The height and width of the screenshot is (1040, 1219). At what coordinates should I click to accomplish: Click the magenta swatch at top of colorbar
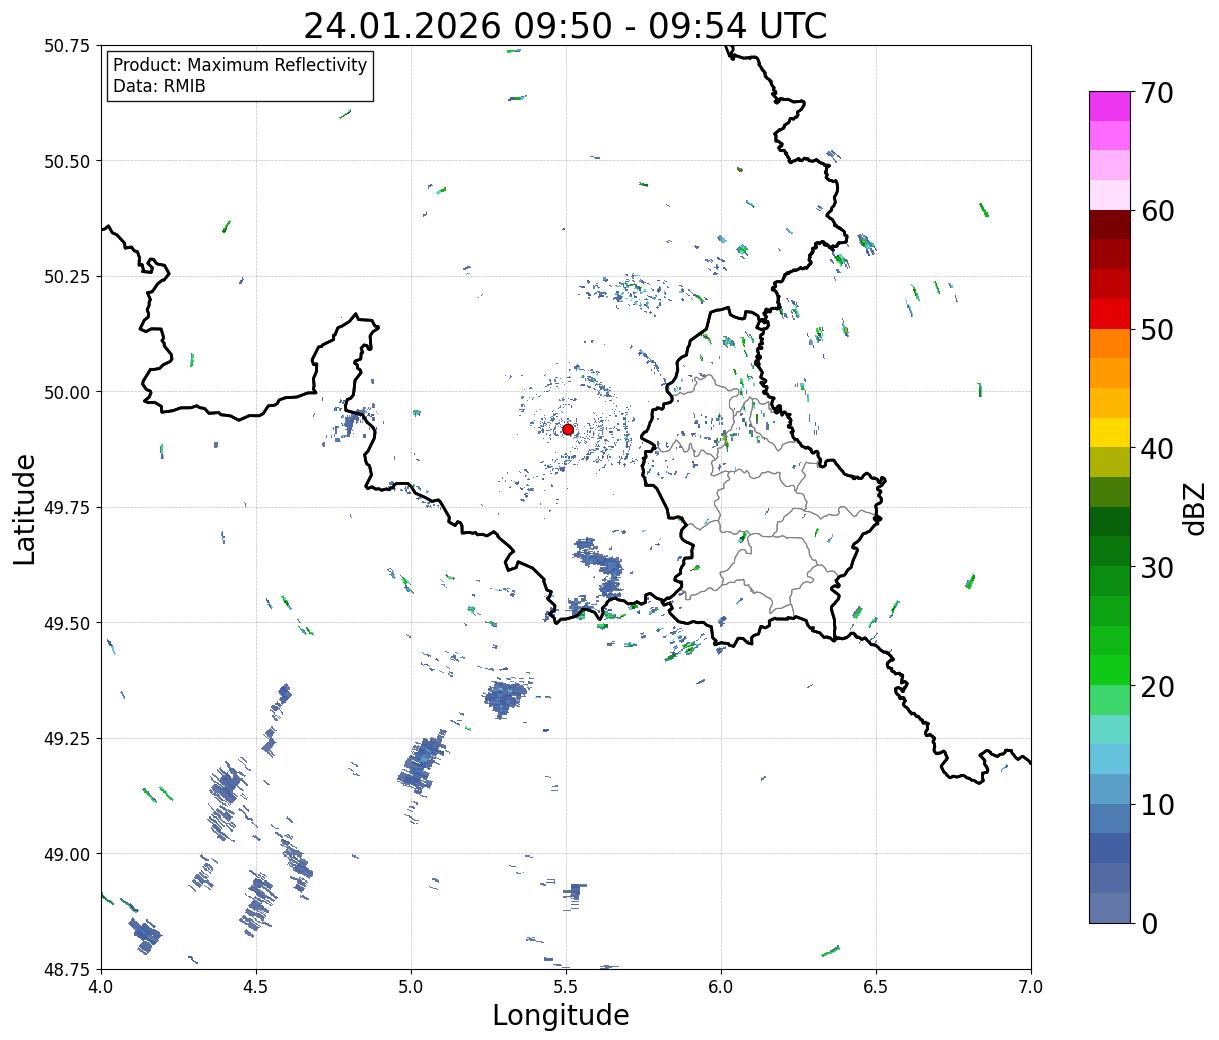pos(1110,106)
